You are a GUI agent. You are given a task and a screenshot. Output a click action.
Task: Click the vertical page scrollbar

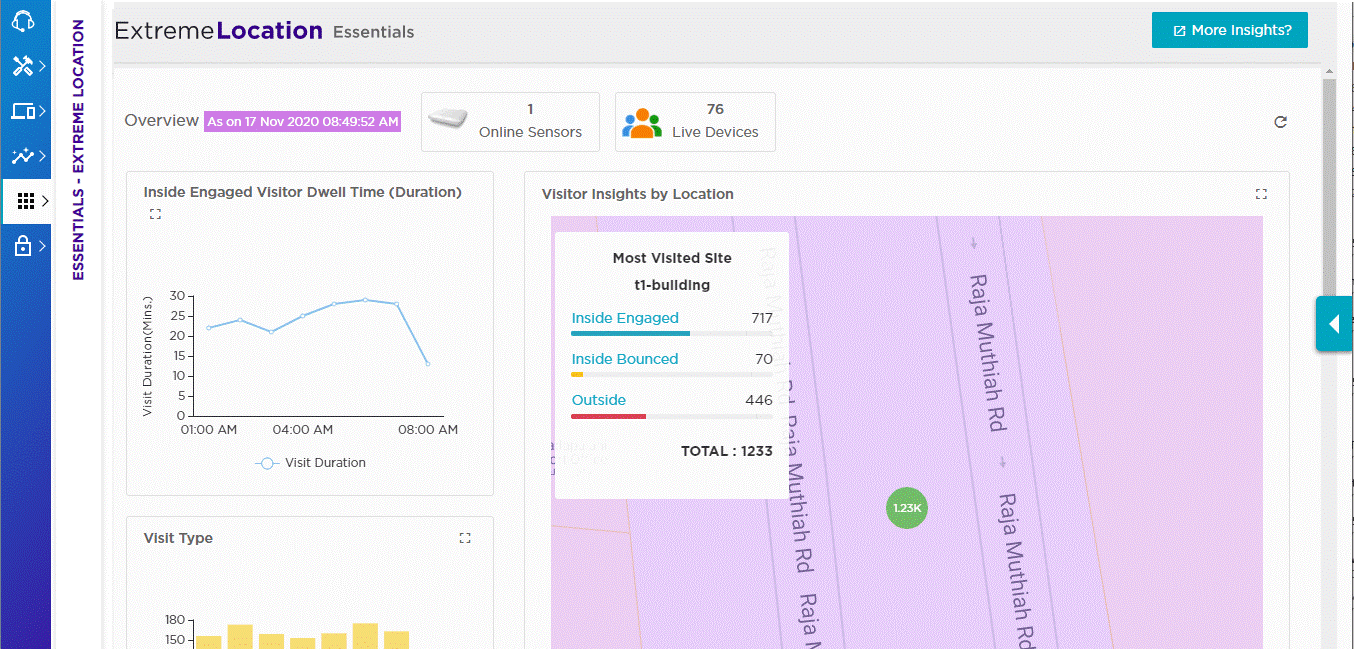pos(1329,300)
